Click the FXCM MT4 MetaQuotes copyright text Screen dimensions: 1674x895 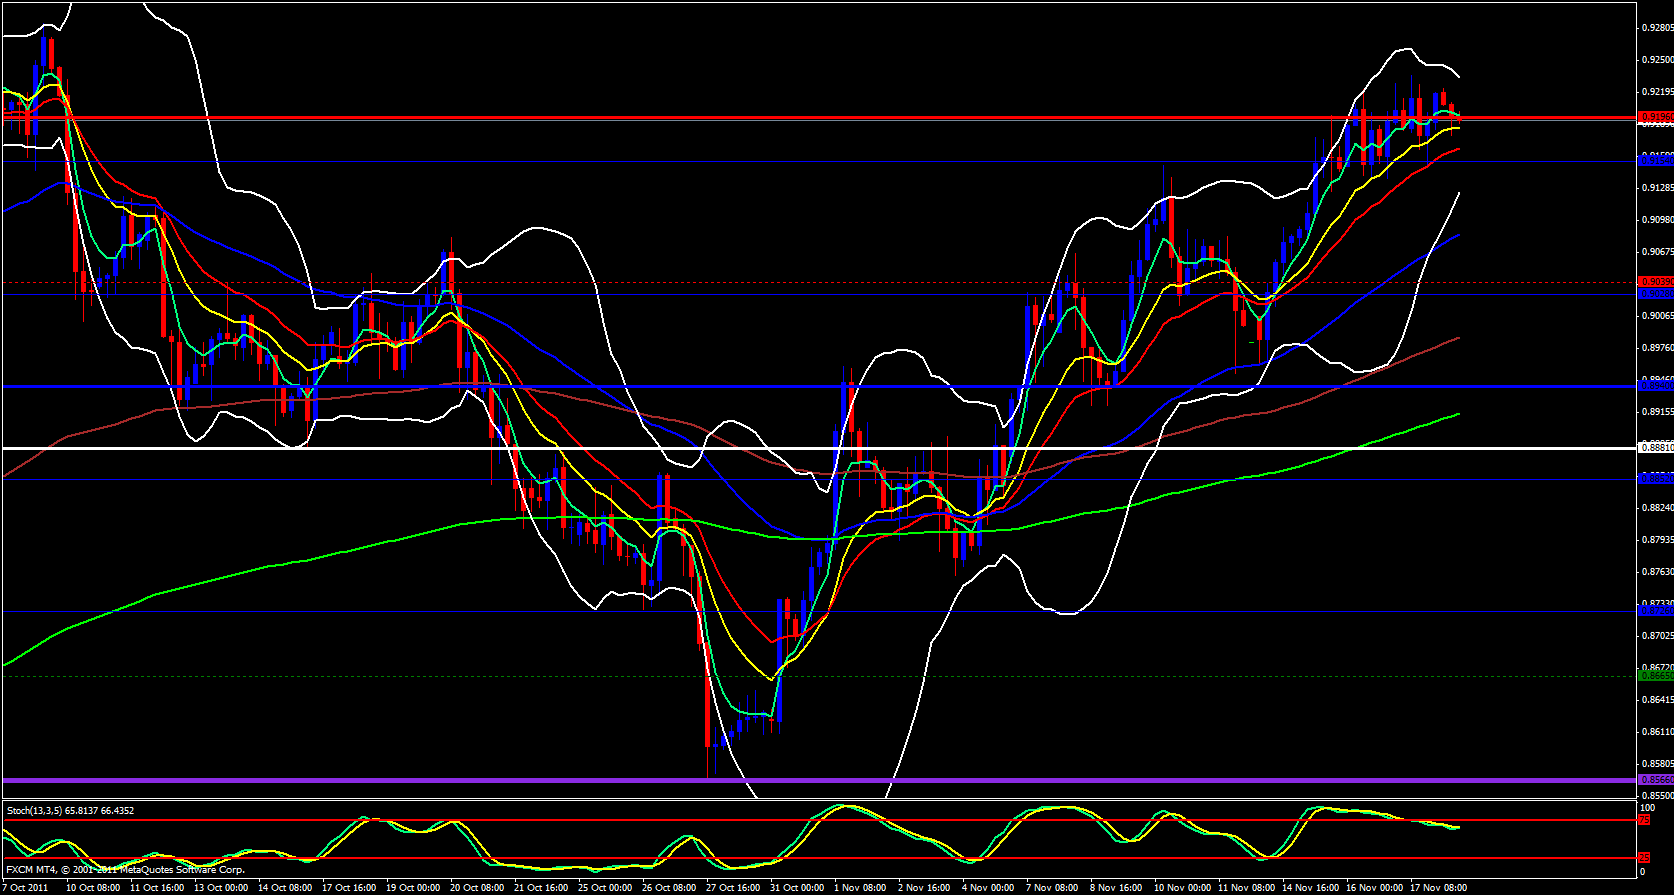coord(125,870)
